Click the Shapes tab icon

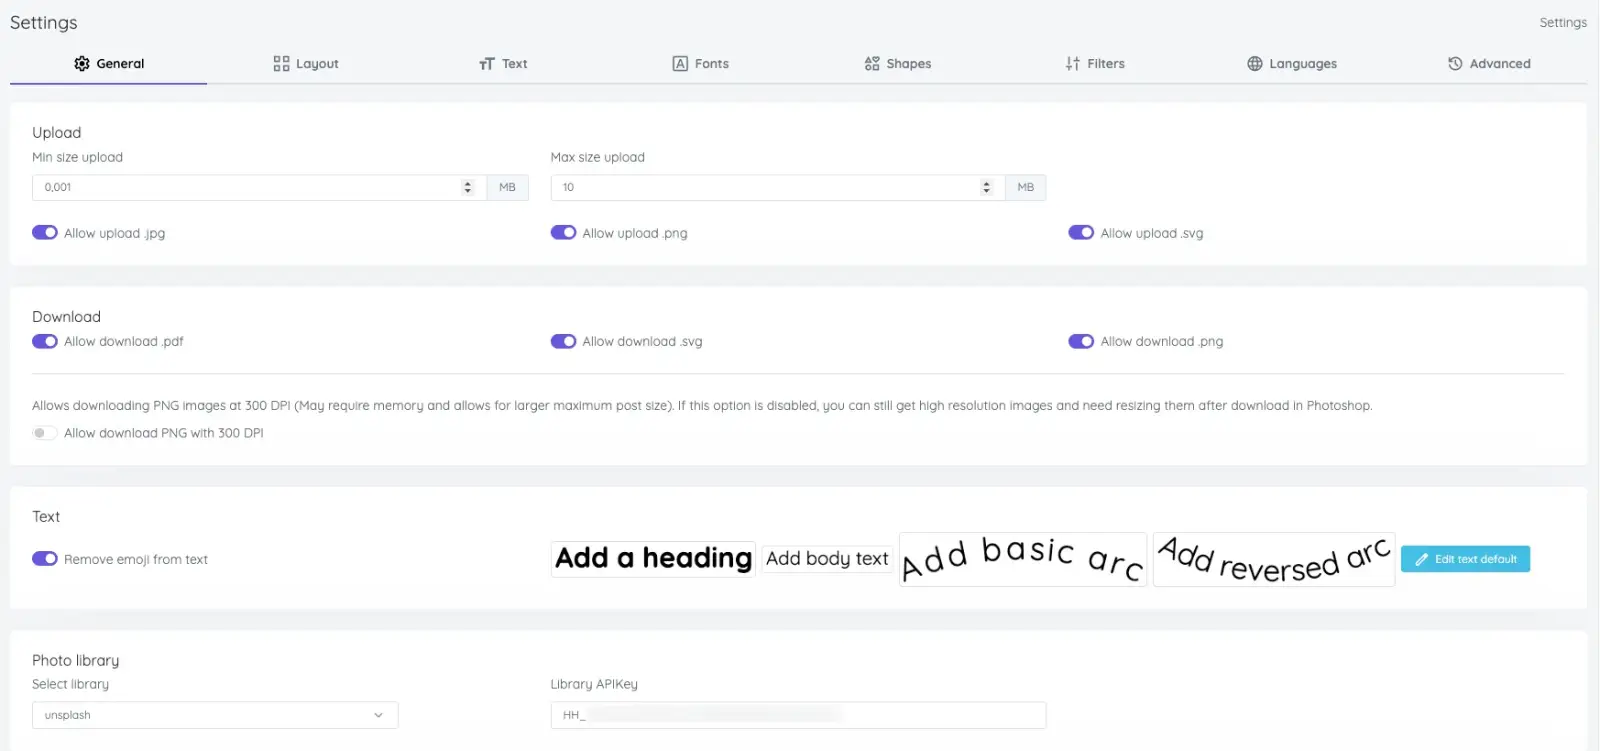pyautogui.click(x=872, y=64)
